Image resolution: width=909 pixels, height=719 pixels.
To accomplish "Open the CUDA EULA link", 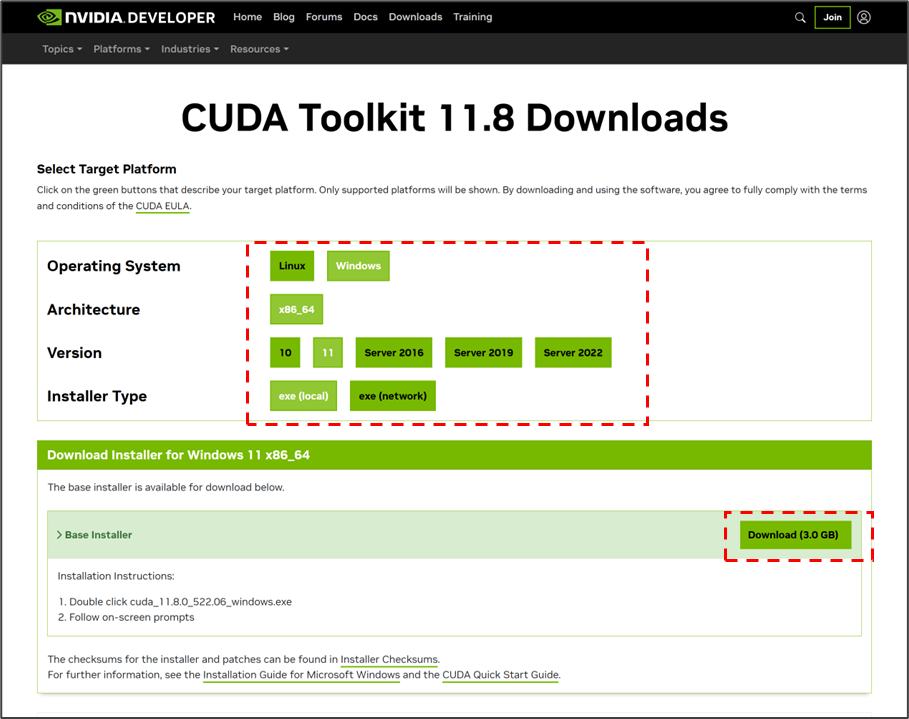I will click(x=162, y=206).
